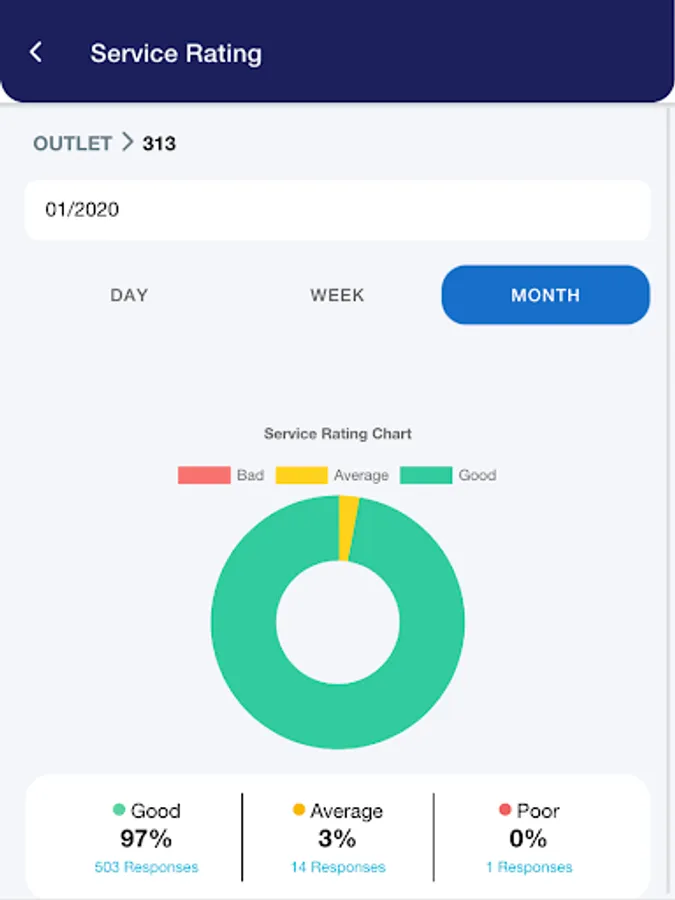The height and width of the screenshot is (900, 675).
Task: Click the green Good status dot
Action: 119,810
